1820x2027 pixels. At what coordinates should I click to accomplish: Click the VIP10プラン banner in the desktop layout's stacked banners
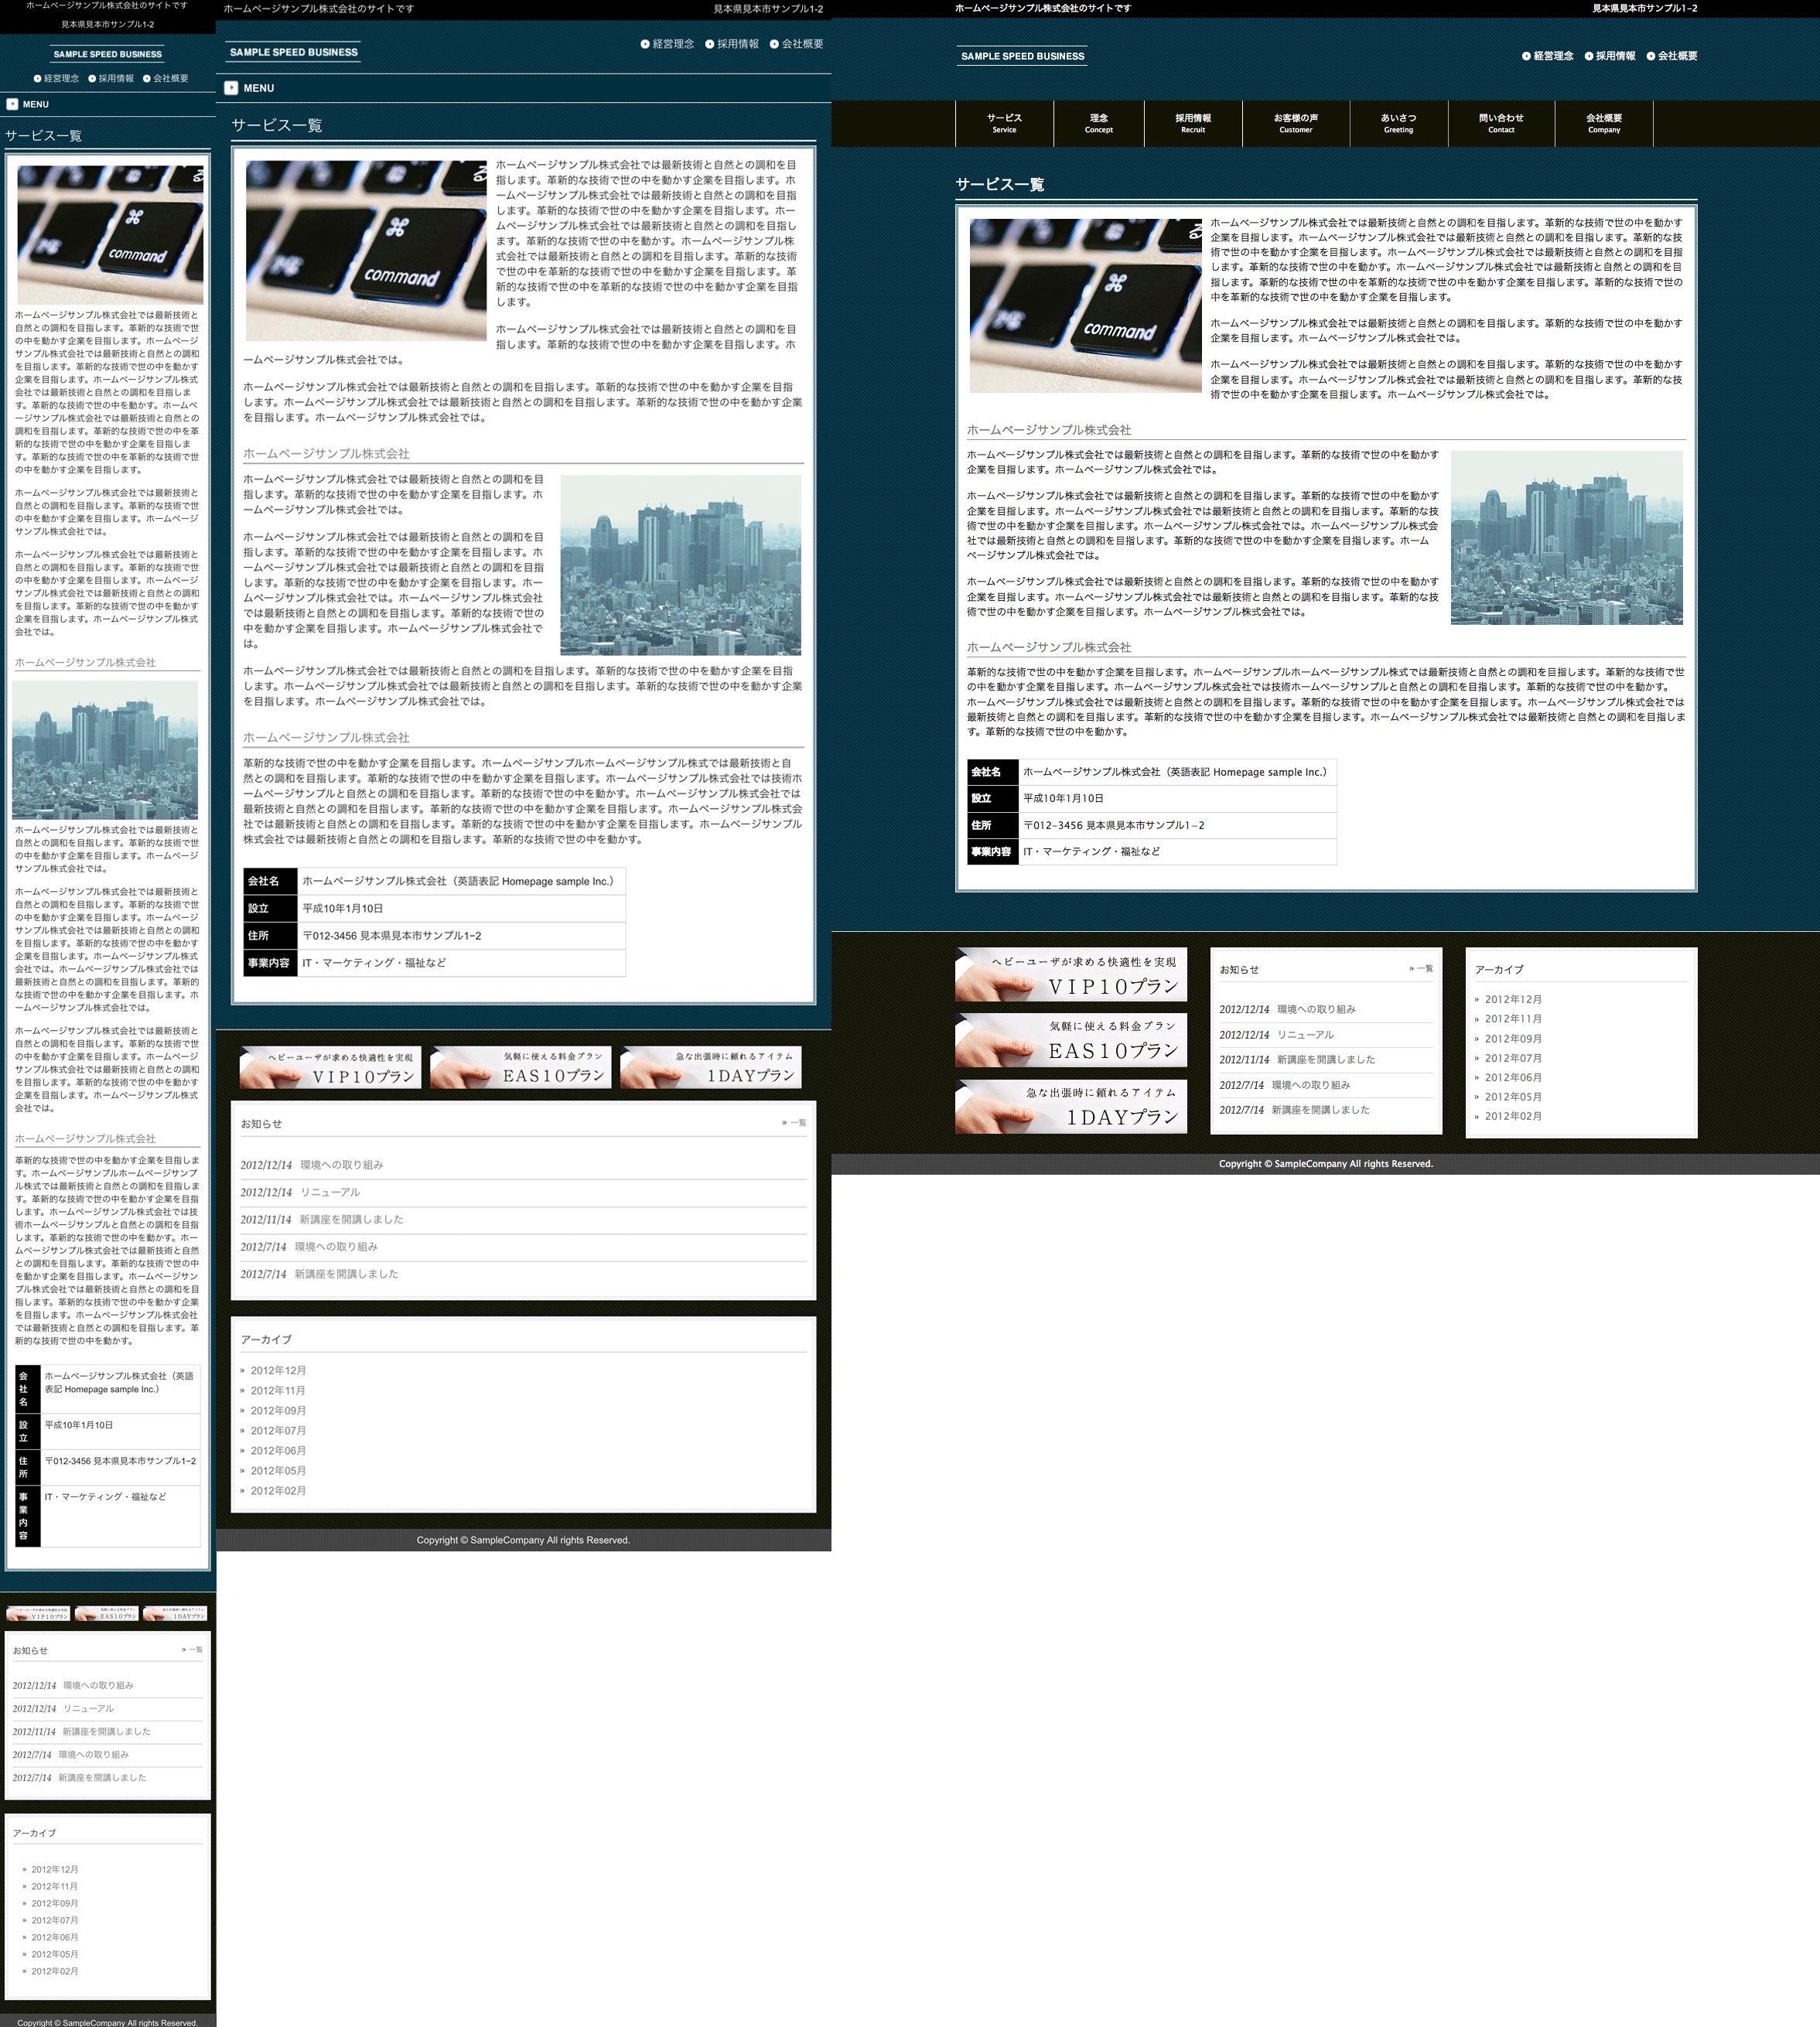1070,974
